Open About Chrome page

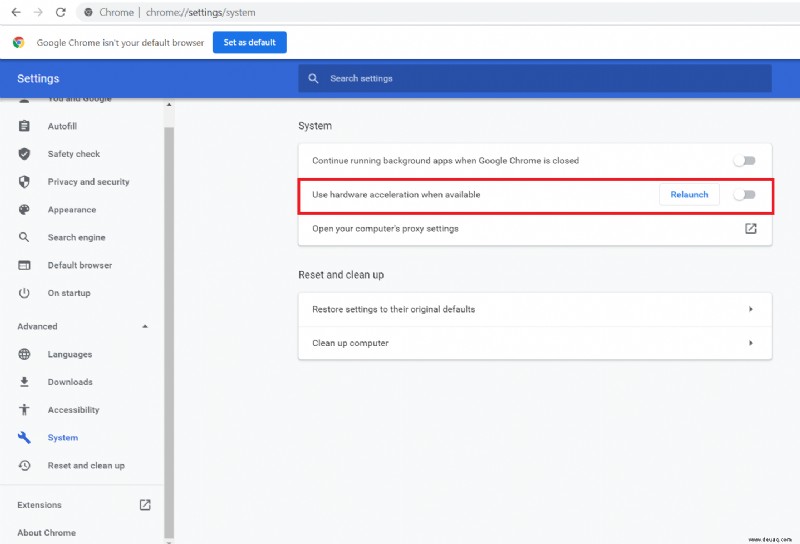pos(46,533)
